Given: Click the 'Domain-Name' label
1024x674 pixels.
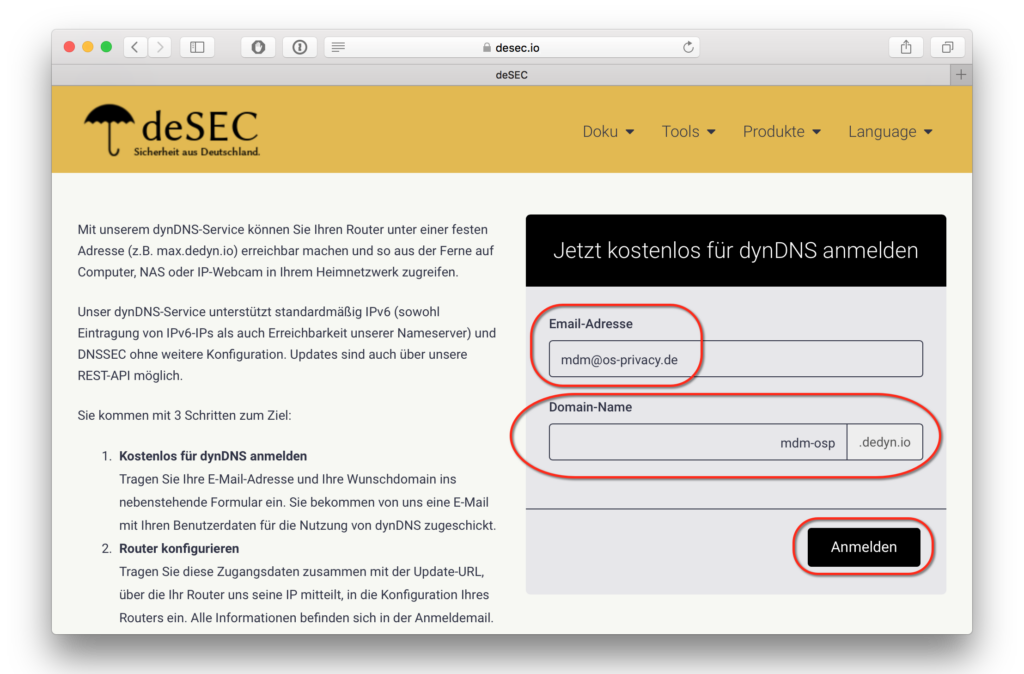Looking at the screenshot, I should tap(590, 408).
